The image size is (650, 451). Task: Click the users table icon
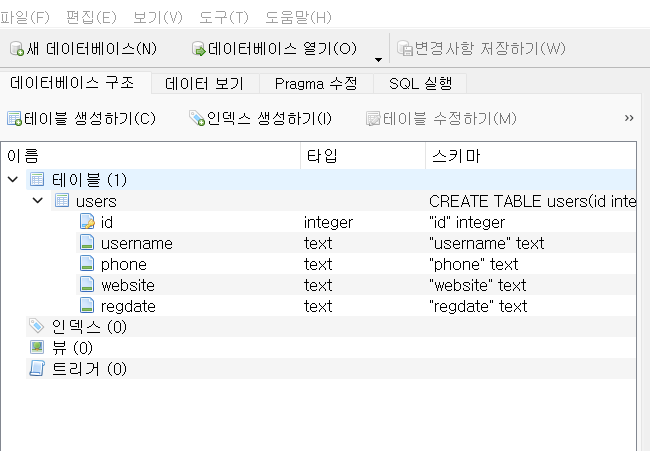(62, 201)
